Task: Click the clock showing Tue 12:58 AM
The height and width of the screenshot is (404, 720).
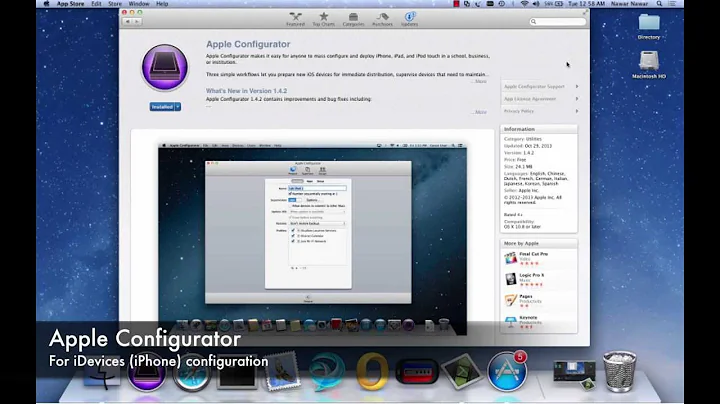Action: 586,4
